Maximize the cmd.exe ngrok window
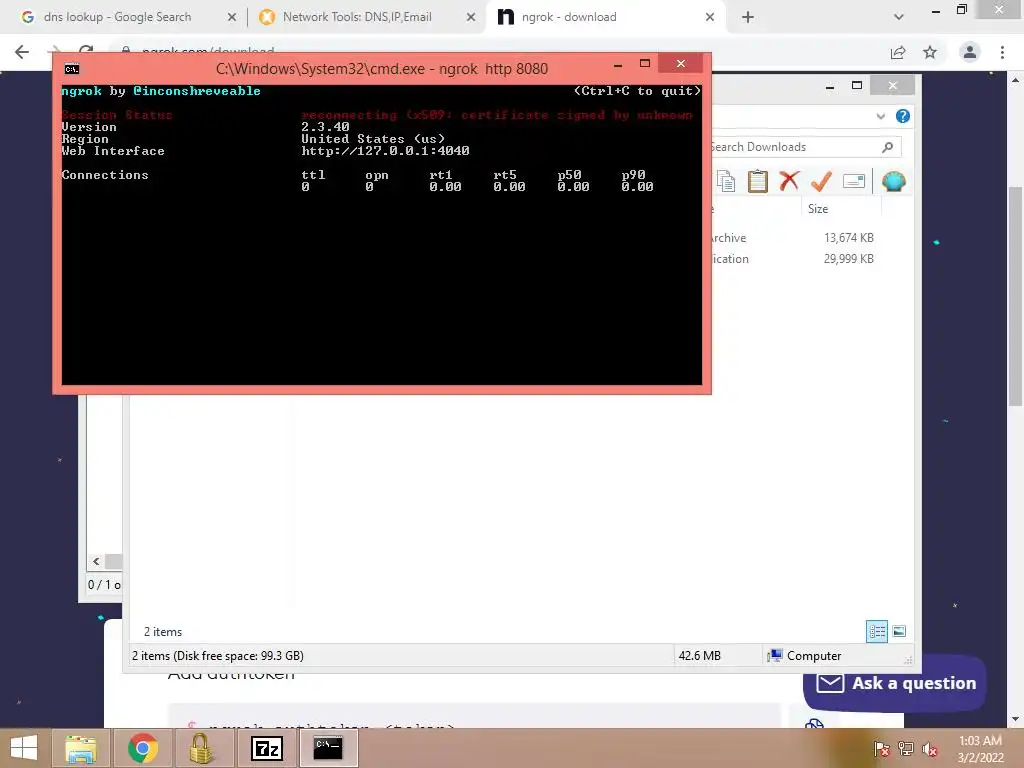Viewport: 1024px width, 768px height. tap(645, 63)
